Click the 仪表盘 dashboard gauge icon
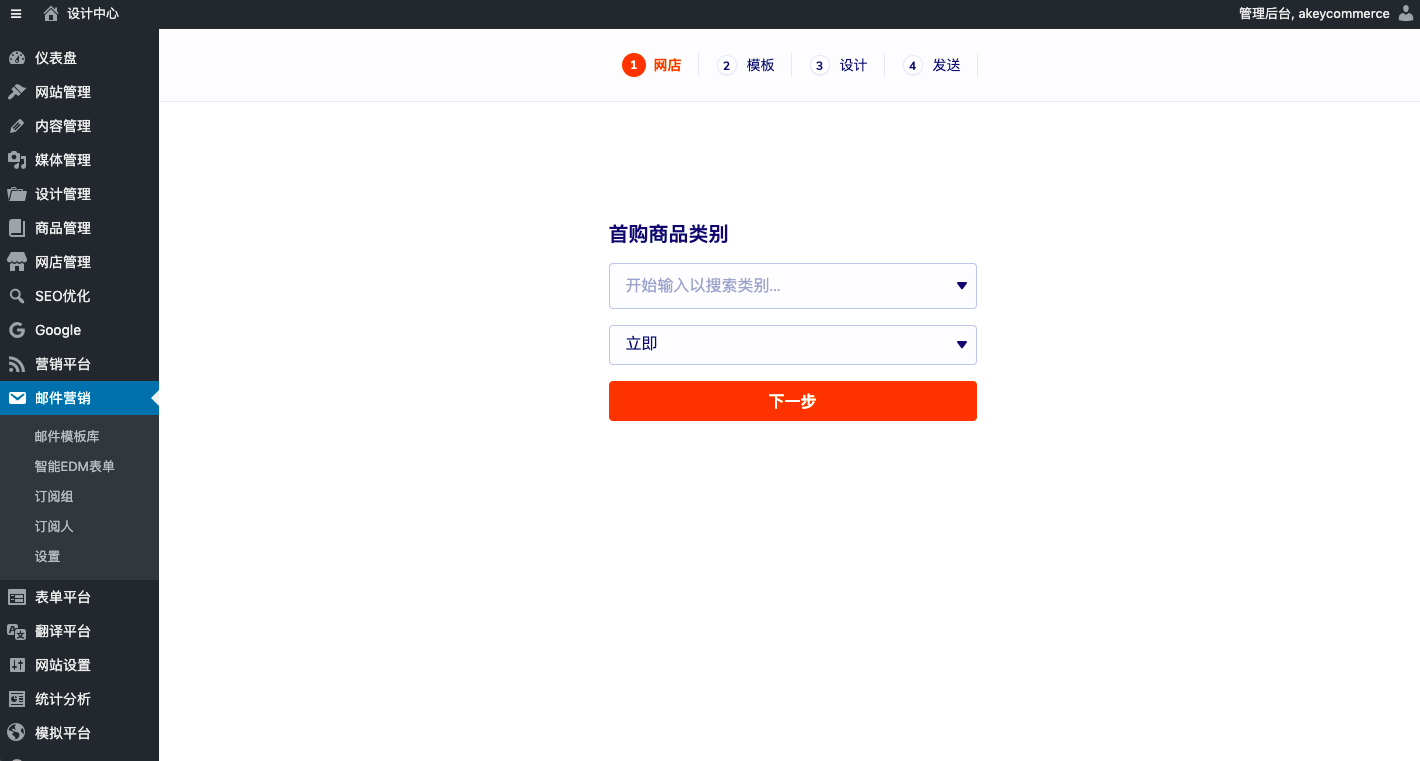 click(17, 58)
